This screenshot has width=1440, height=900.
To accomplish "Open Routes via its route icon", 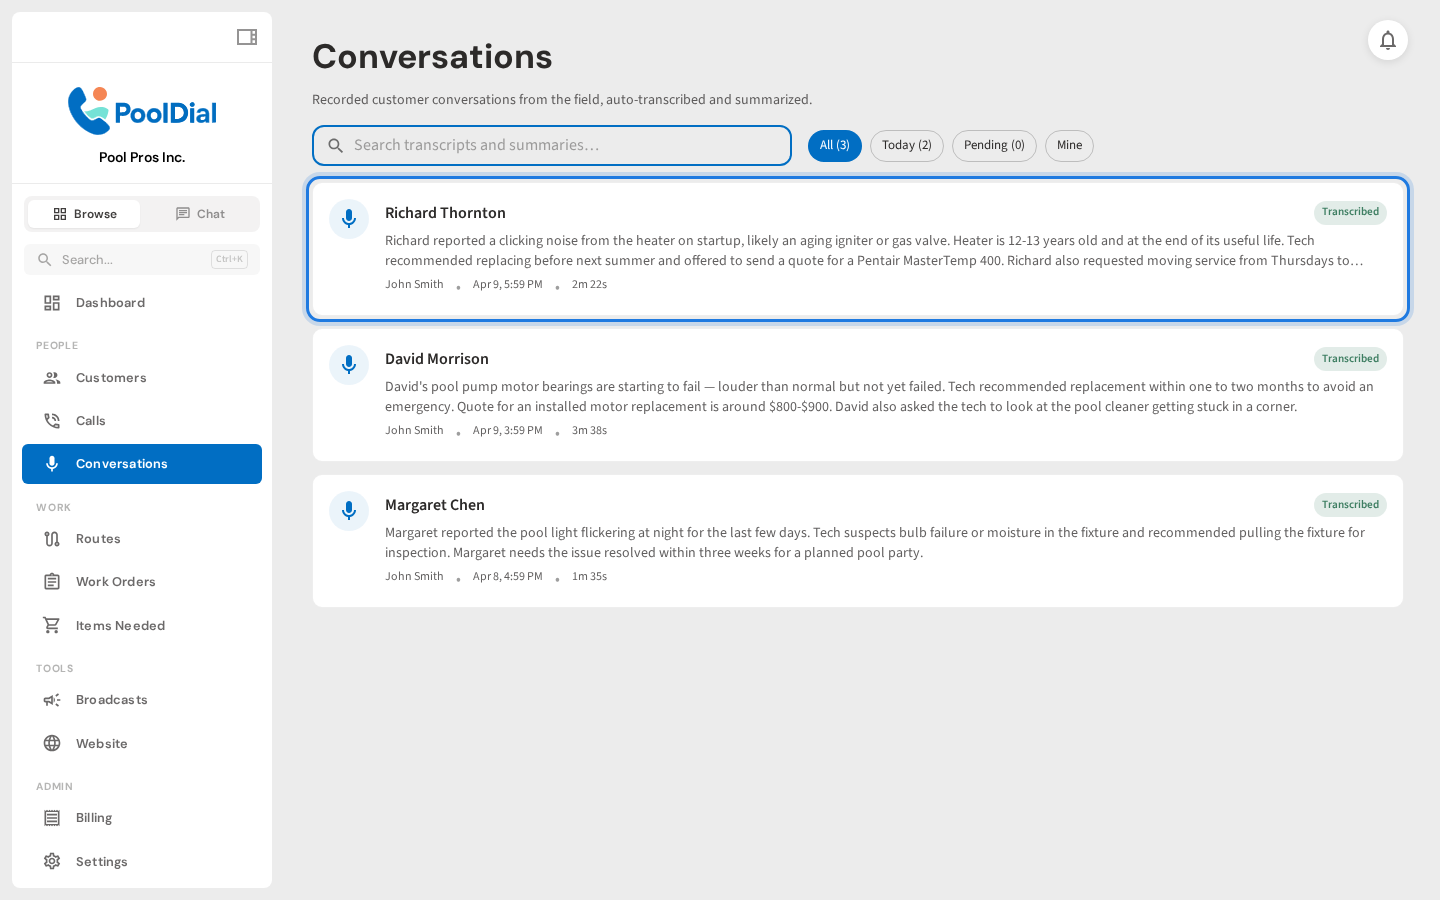I will pos(52,539).
